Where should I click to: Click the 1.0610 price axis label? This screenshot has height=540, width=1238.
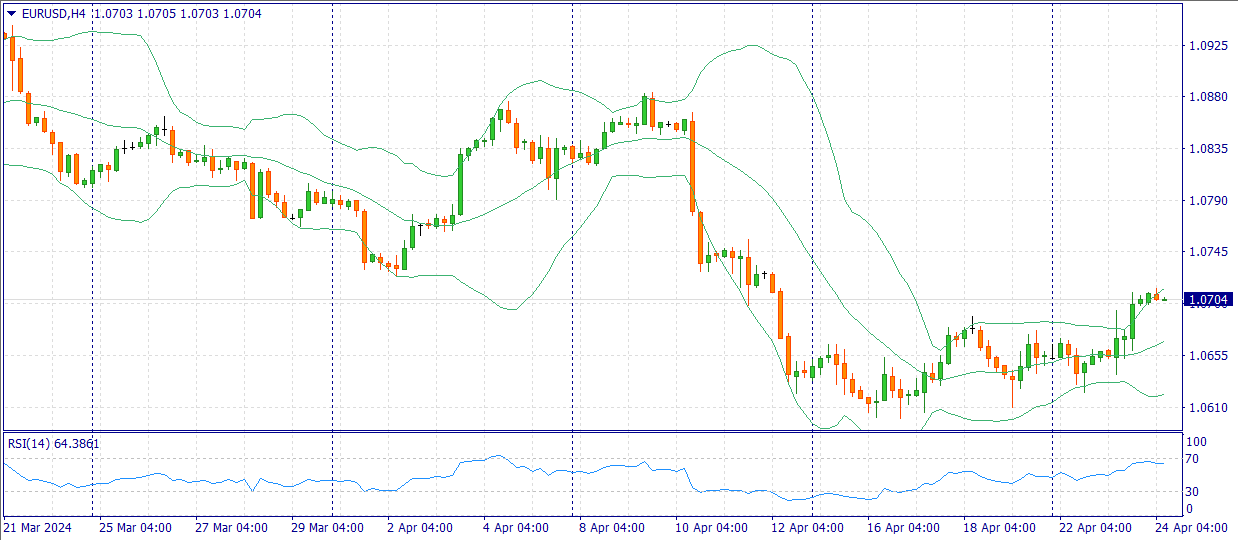point(1205,407)
